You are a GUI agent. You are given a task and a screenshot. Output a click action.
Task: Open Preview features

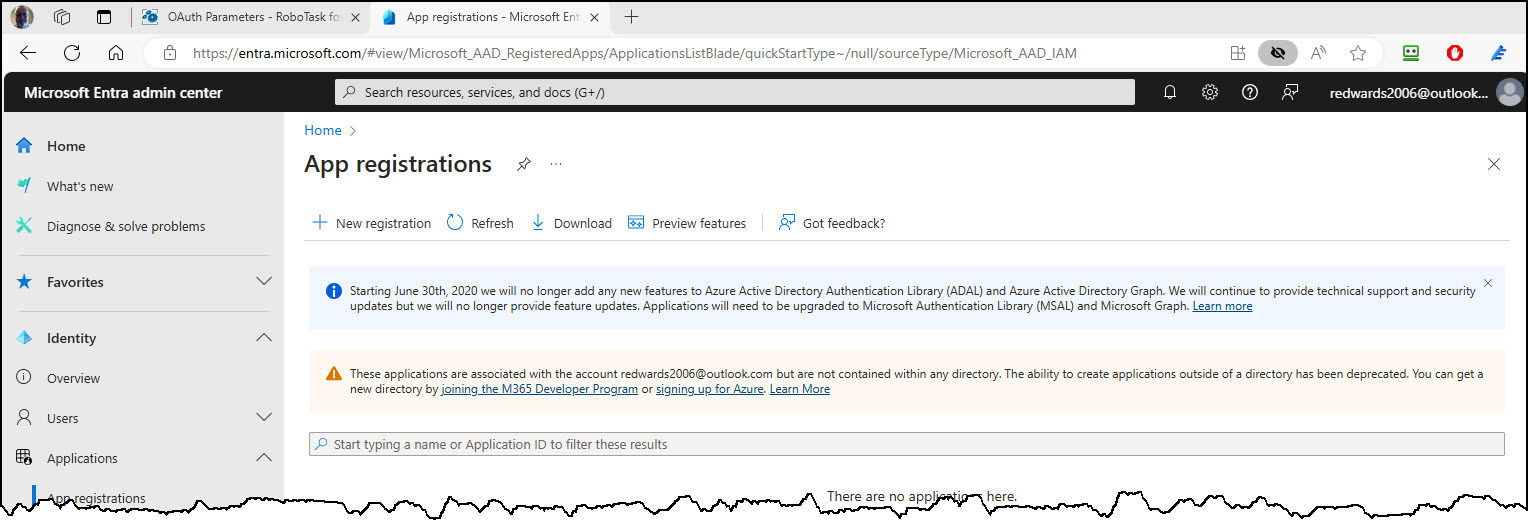[687, 223]
